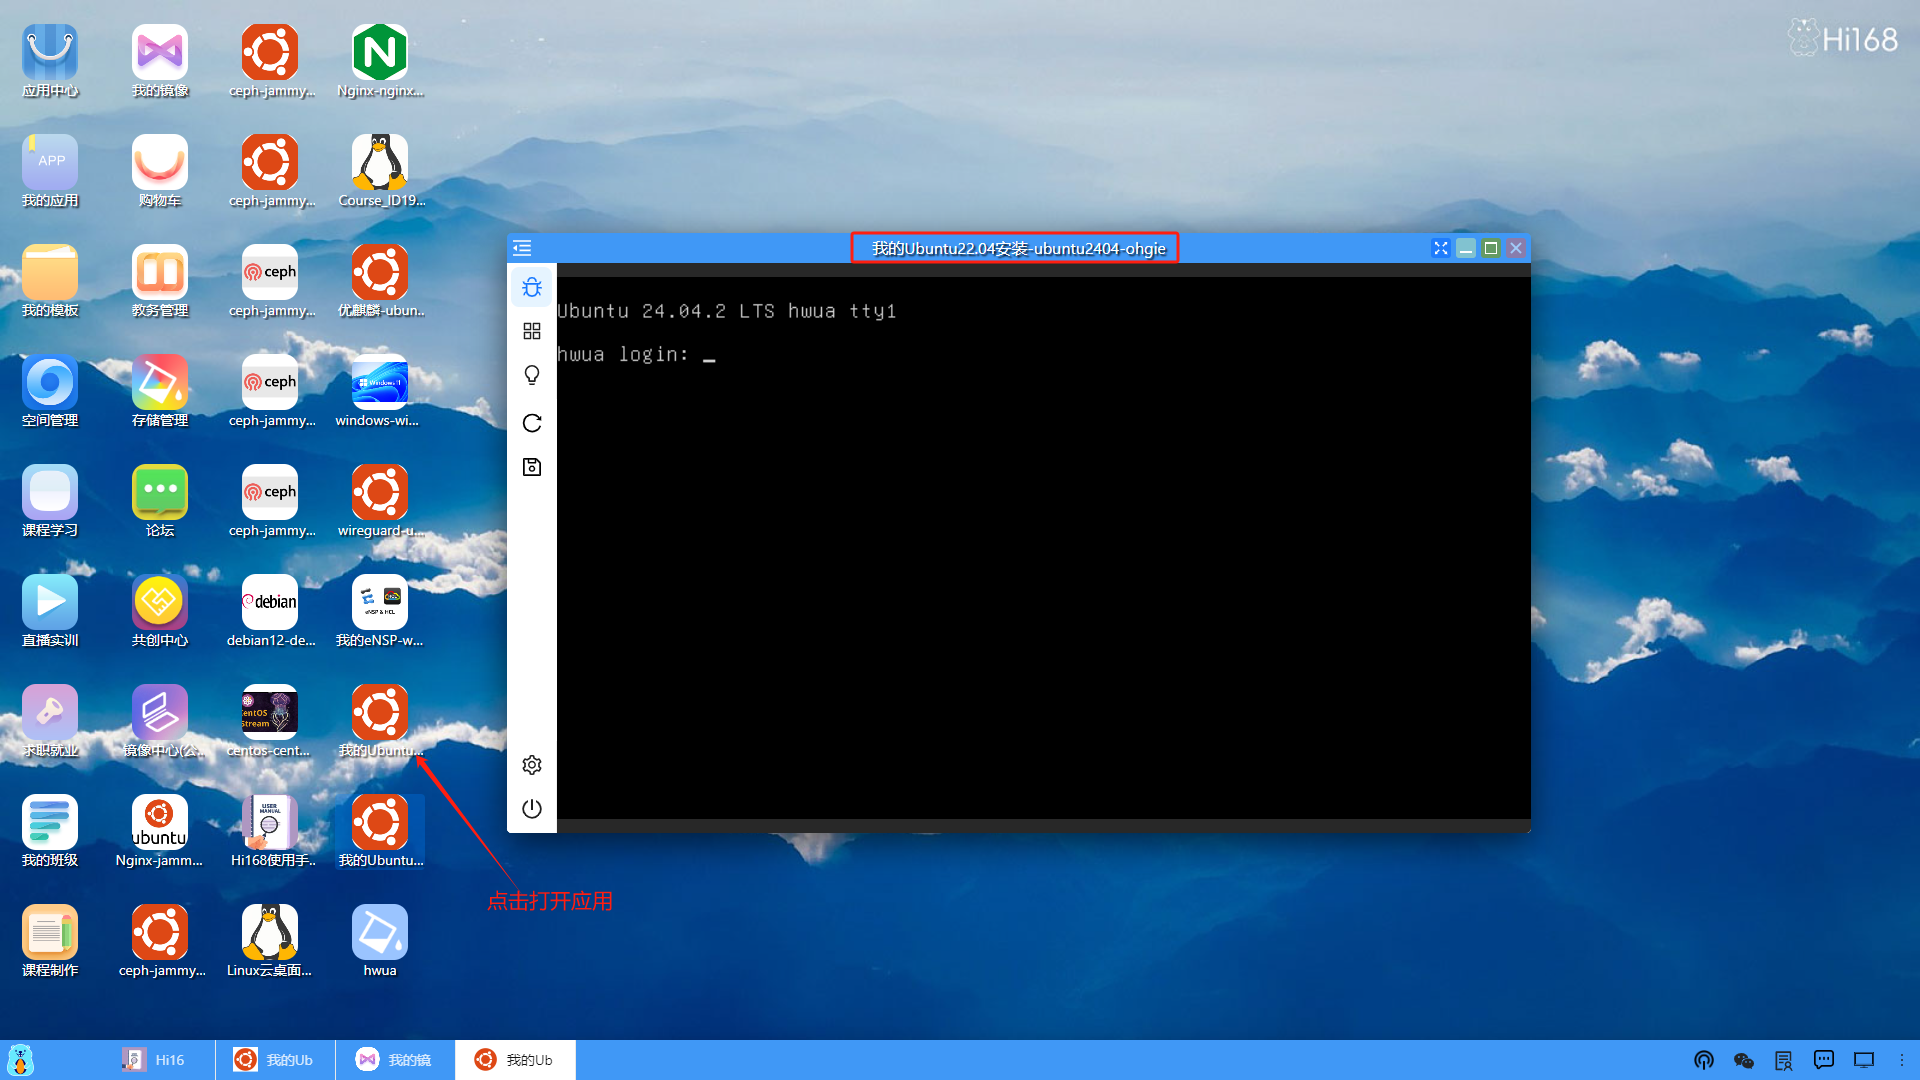The width and height of the screenshot is (1920, 1080).
Task: Open the gear settings icon in sidebar
Action: [532, 765]
